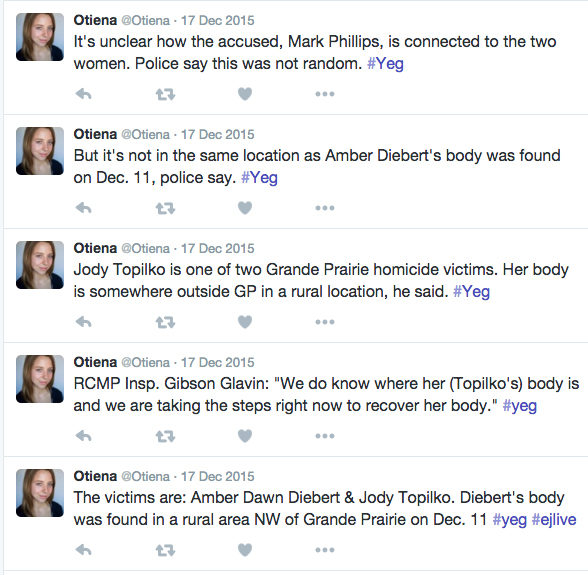Open the 17 Dec 2015 timestamp of Topilko tweet
This screenshot has height=575, width=588.
pos(218,248)
